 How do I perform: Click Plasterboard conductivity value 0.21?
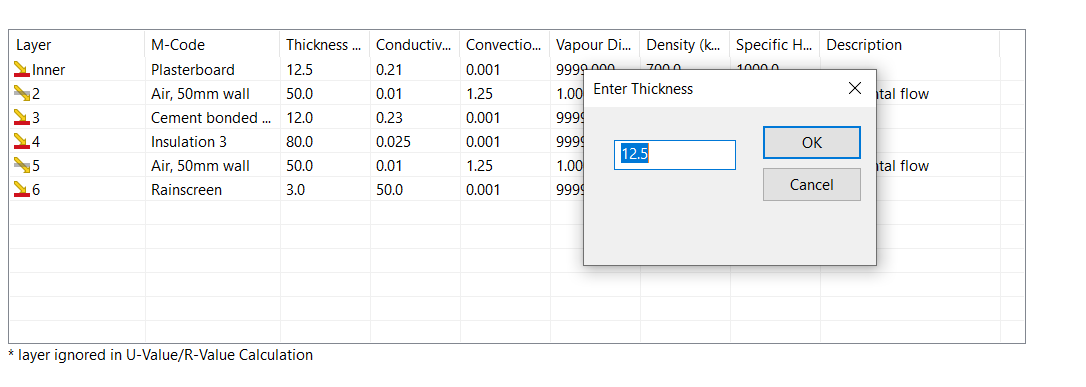click(389, 70)
